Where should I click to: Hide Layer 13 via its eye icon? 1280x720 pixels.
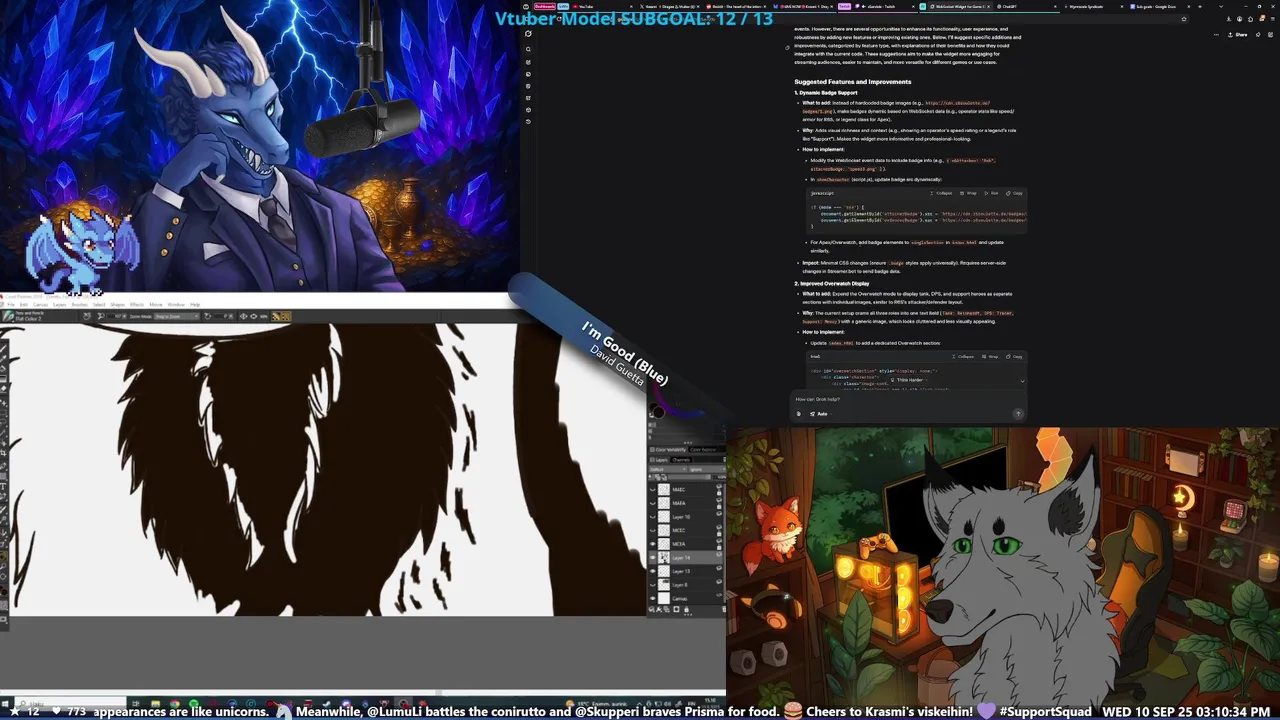pyautogui.click(x=652, y=571)
